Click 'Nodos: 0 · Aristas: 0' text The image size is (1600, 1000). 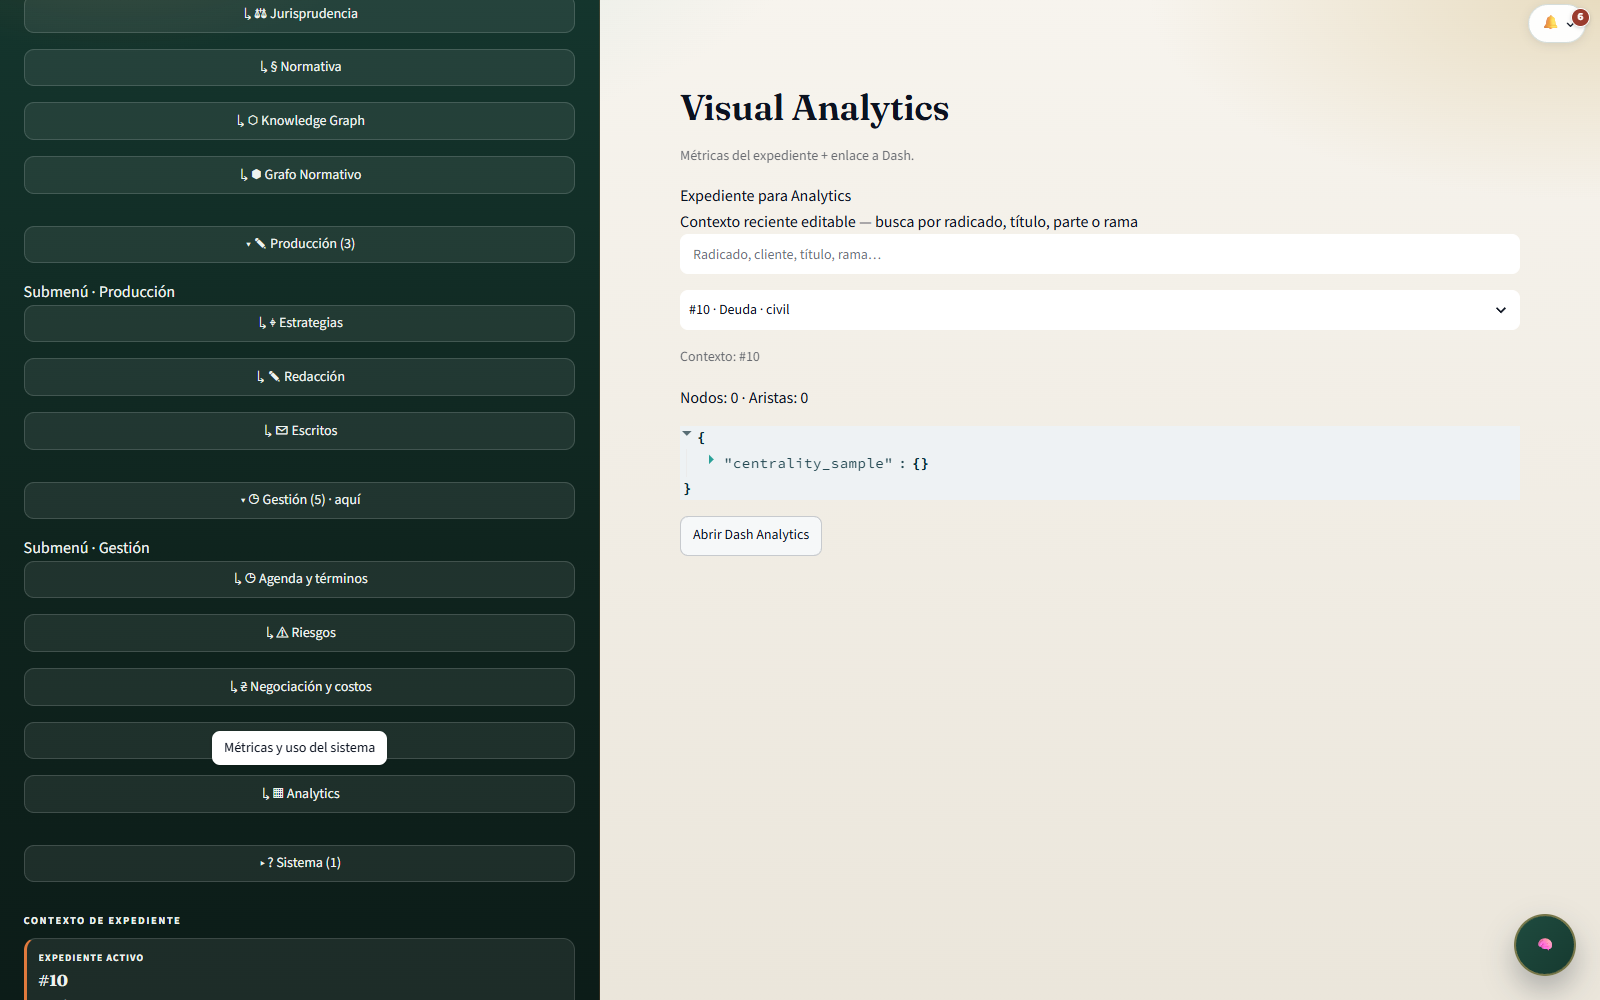tap(744, 398)
